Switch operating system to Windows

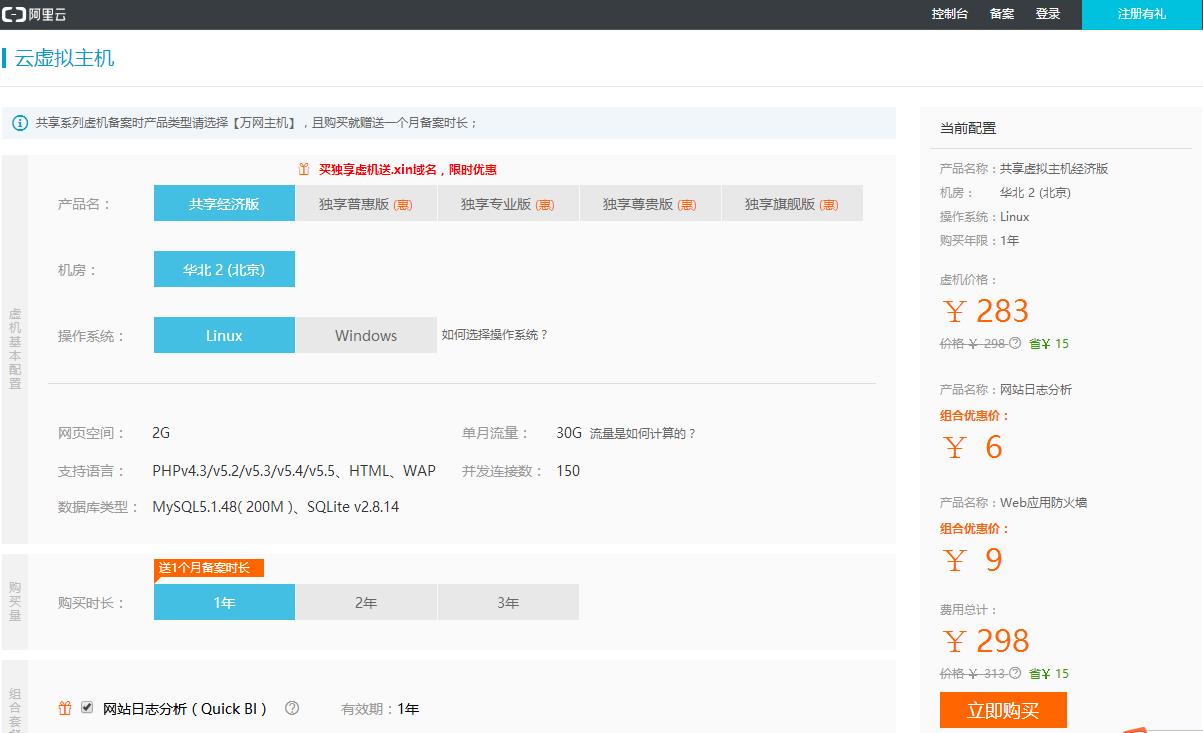(x=366, y=335)
